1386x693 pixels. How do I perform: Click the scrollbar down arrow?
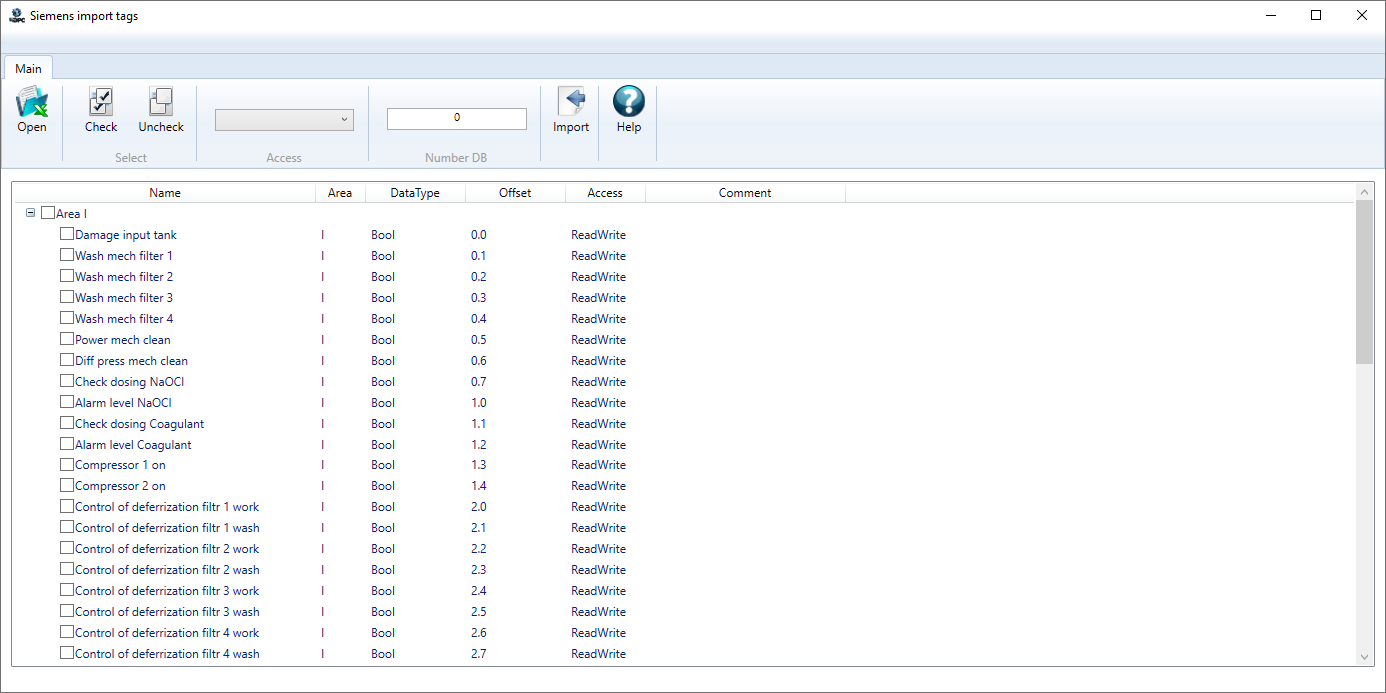click(x=1365, y=657)
